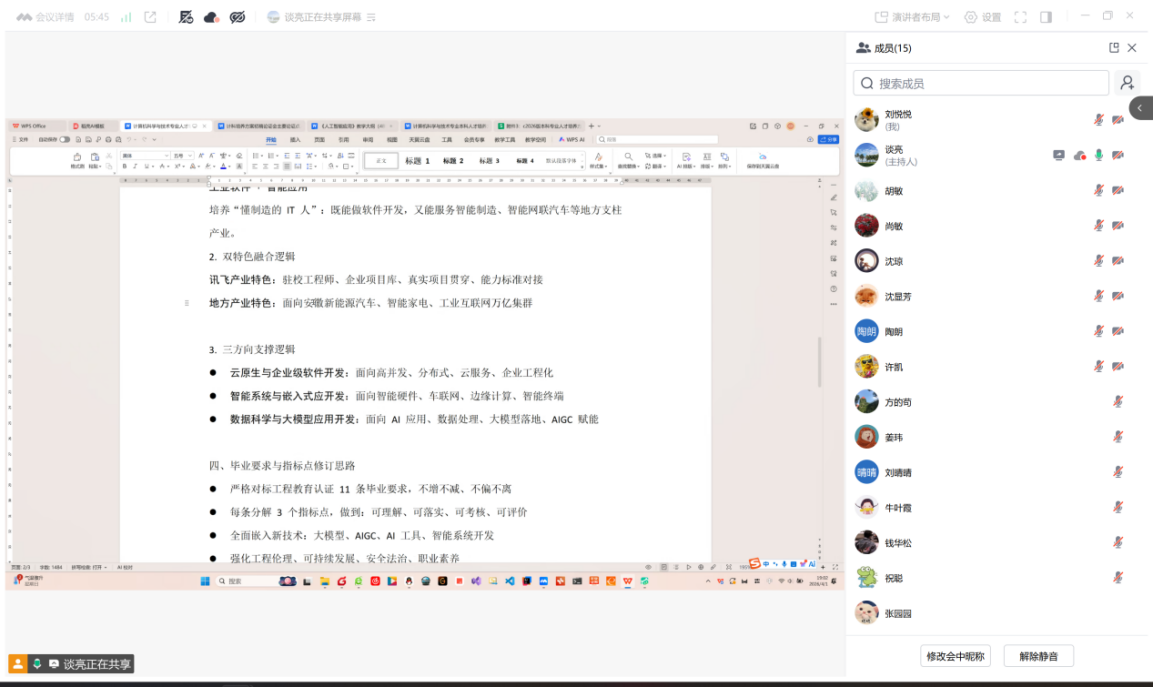
Task: Click the format painter (格式刷) icon
Action: point(77,158)
